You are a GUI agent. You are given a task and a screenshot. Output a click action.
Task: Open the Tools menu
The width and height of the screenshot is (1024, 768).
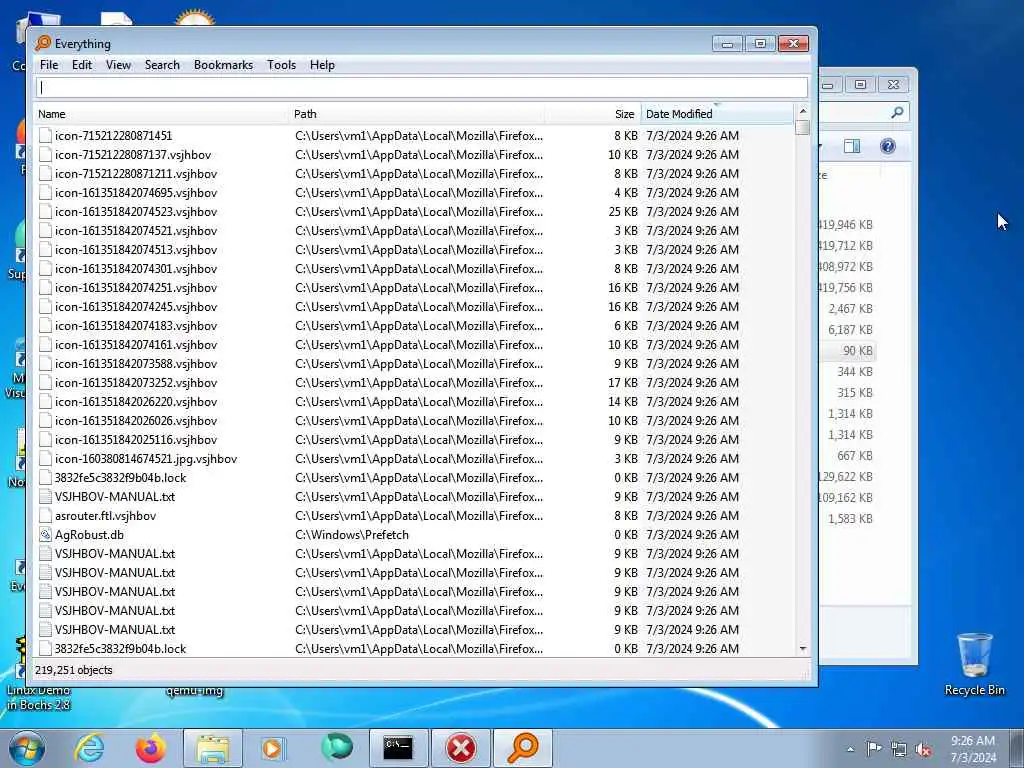[x=281, y=65]
